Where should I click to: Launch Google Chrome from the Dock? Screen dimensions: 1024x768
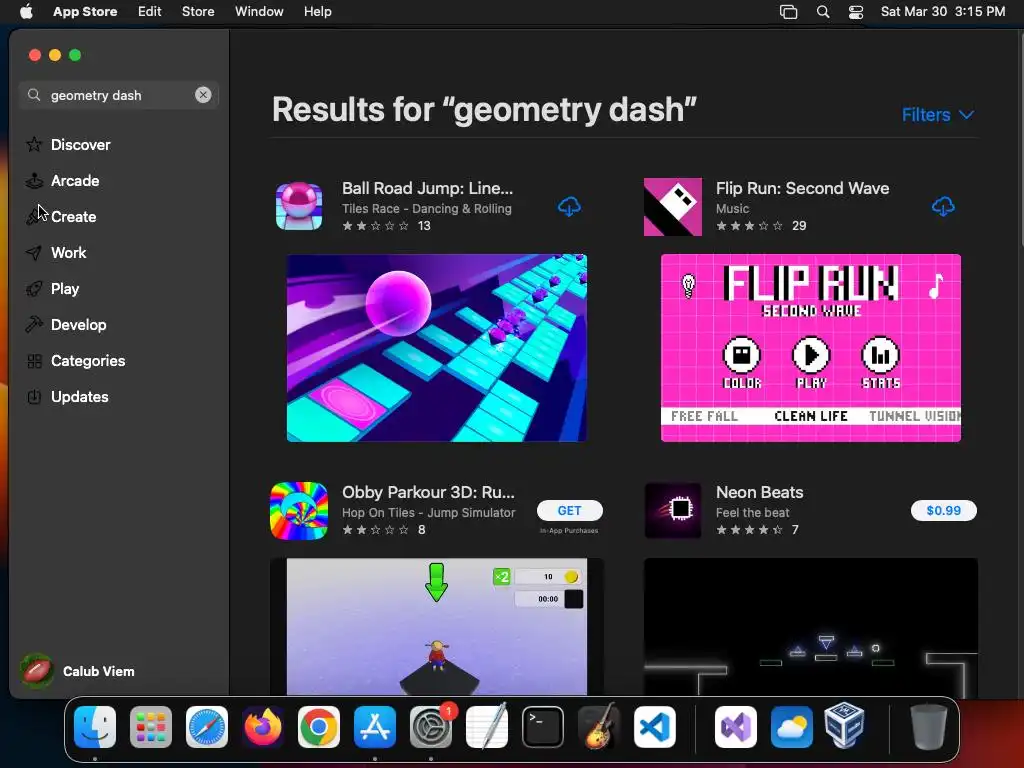[319, 727]
